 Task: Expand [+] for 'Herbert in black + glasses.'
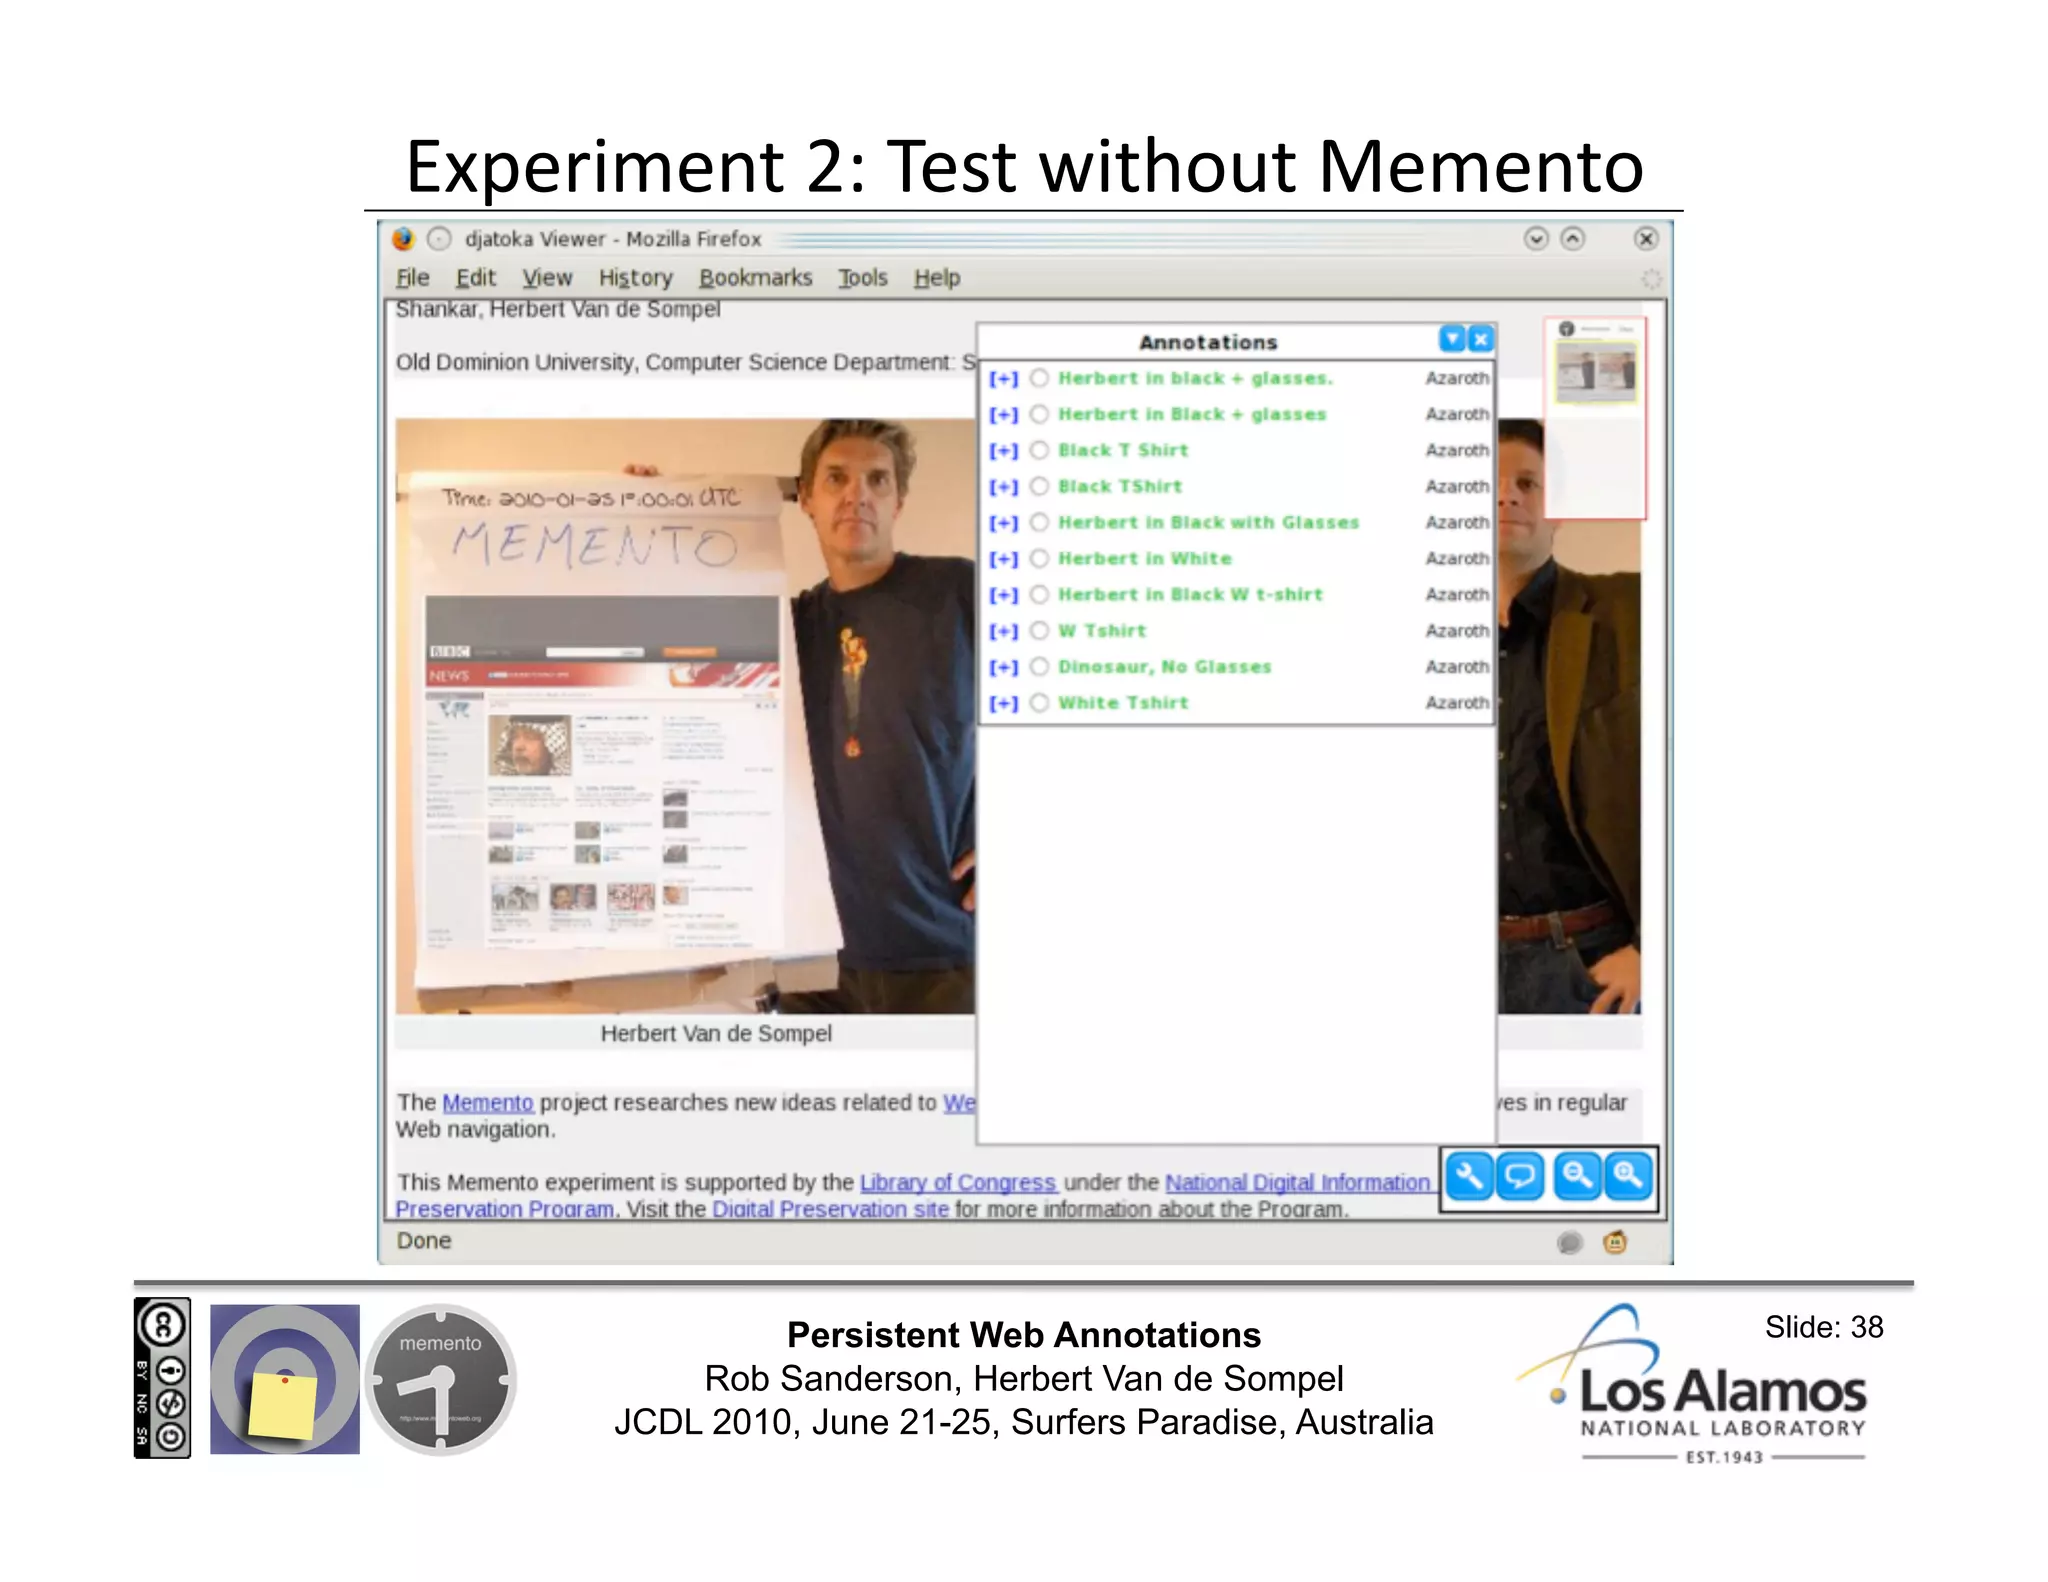1003,378
